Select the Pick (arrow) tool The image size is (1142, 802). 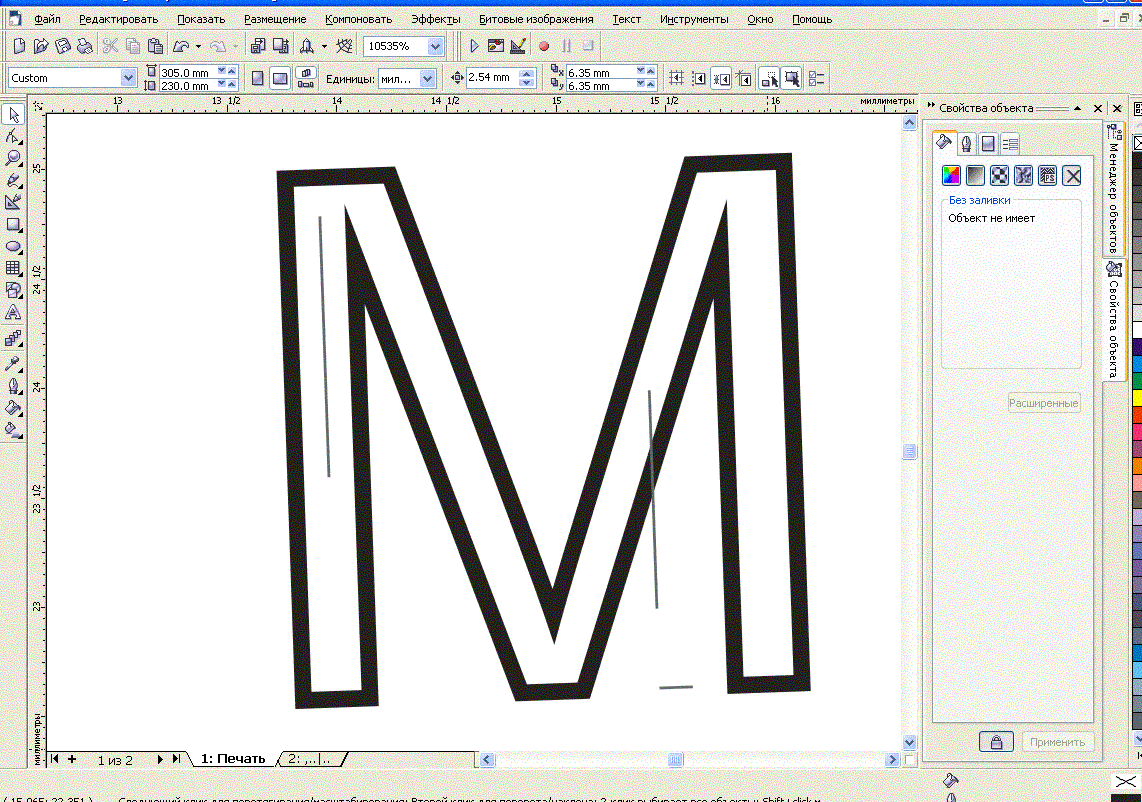click(13, 114)
